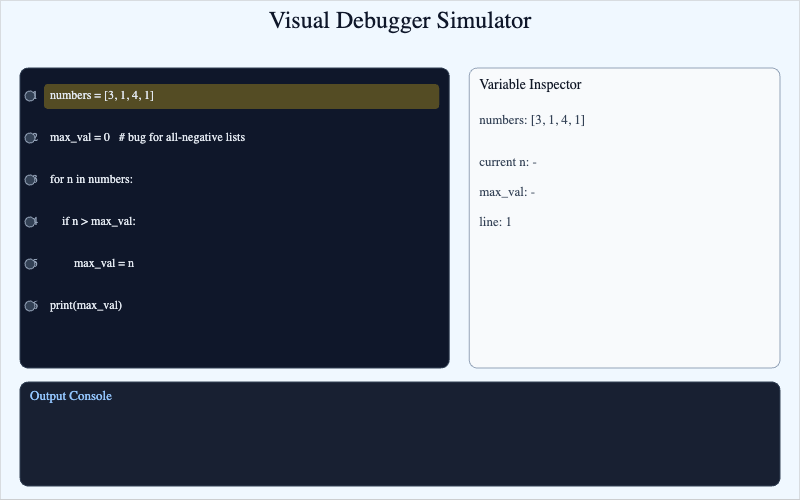The width and height of the screenshot is (800, 500).
Task: Click the 'line: 1' inspector entry
Action: 496,222
